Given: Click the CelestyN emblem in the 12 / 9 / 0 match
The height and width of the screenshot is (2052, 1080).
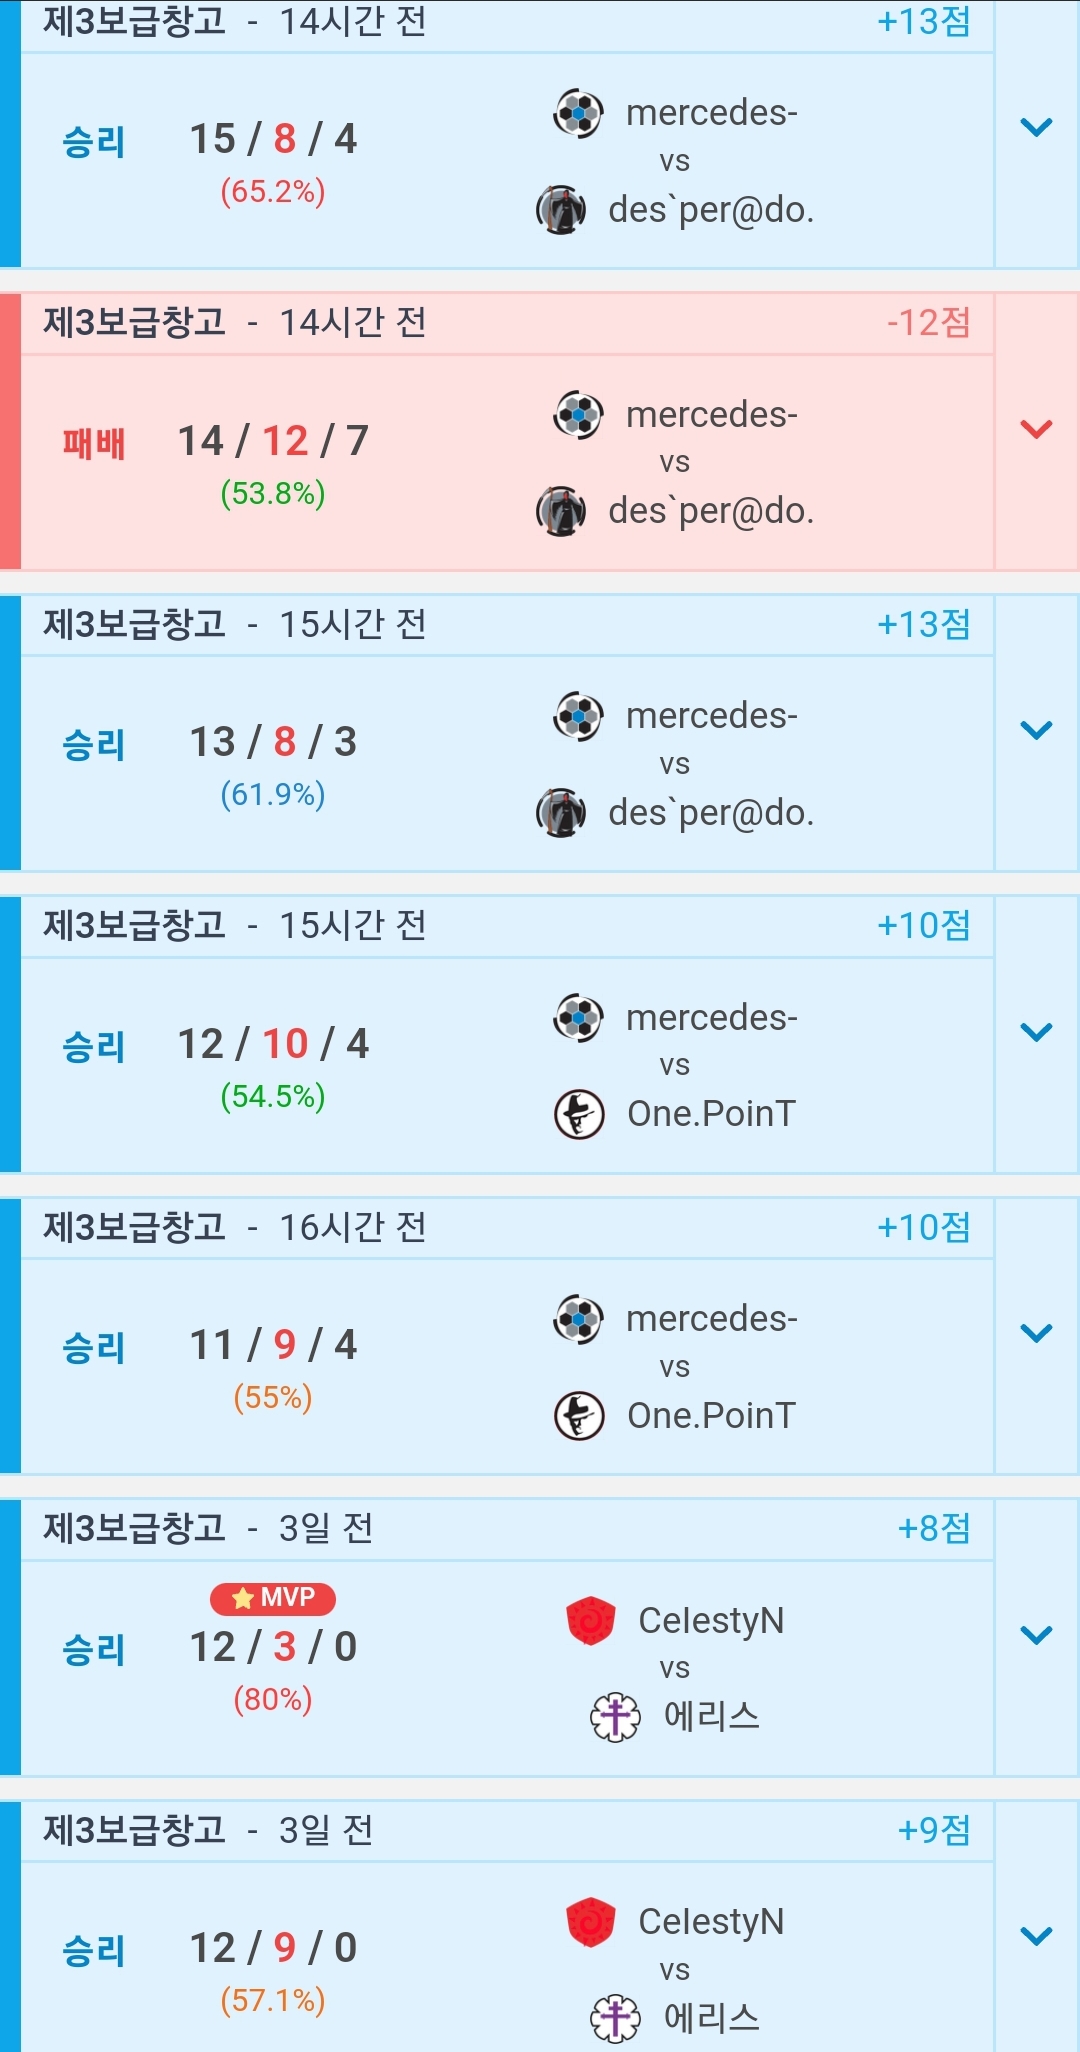Looking at the screenshot, I should coord(591,1922).
